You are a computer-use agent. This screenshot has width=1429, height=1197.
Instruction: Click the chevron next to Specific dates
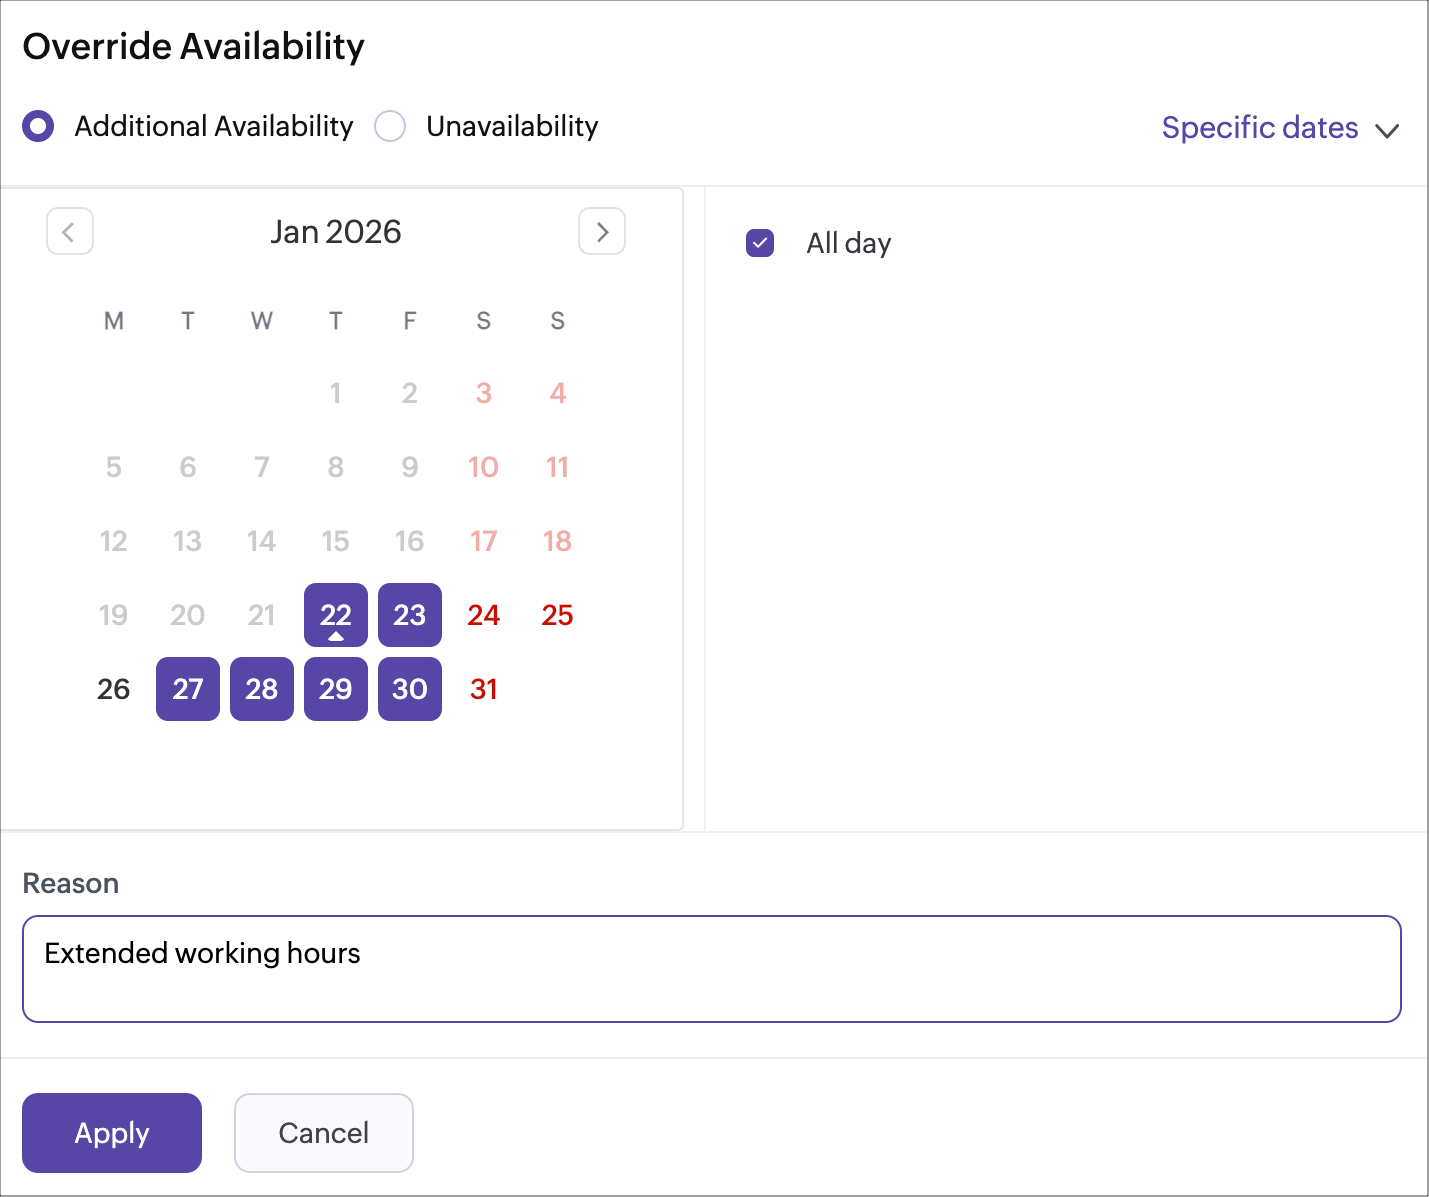(1387, 131)
